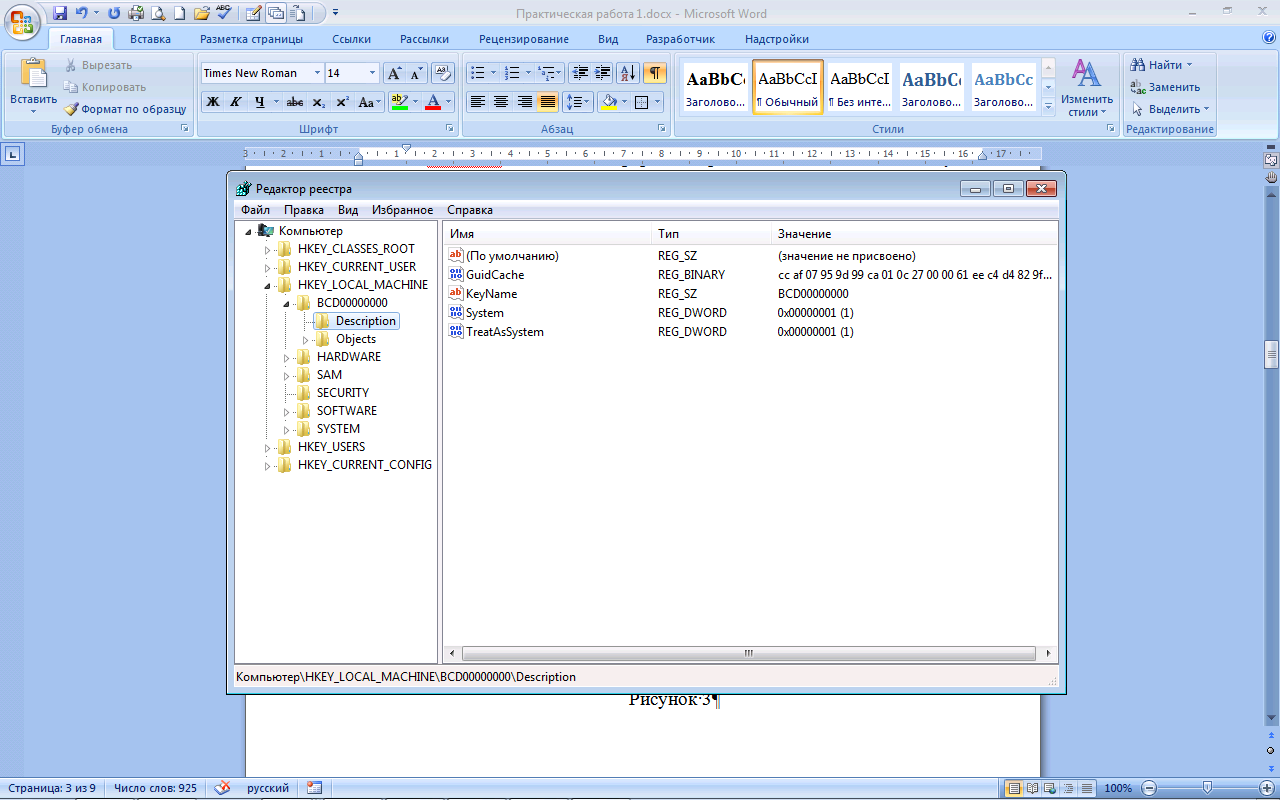
Task: Click the registry horizontal scrollbar
Action: [x=748, y=653]
